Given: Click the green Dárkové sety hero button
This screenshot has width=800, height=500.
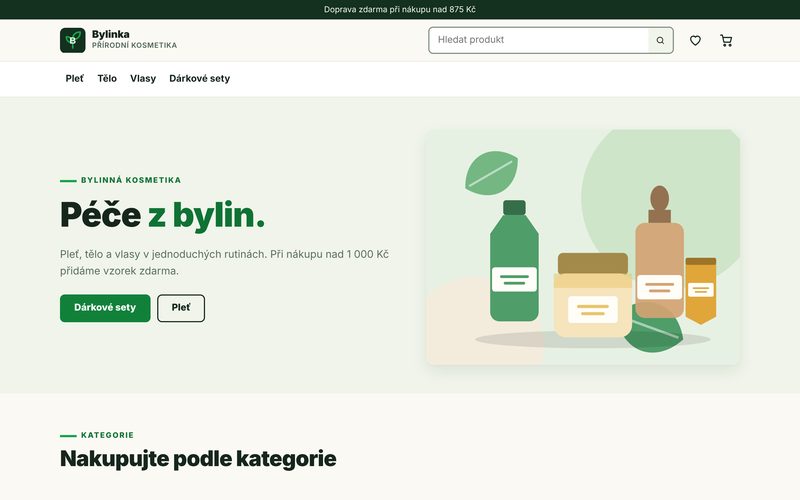Looking at the screenshot, I should click(105, 308).
